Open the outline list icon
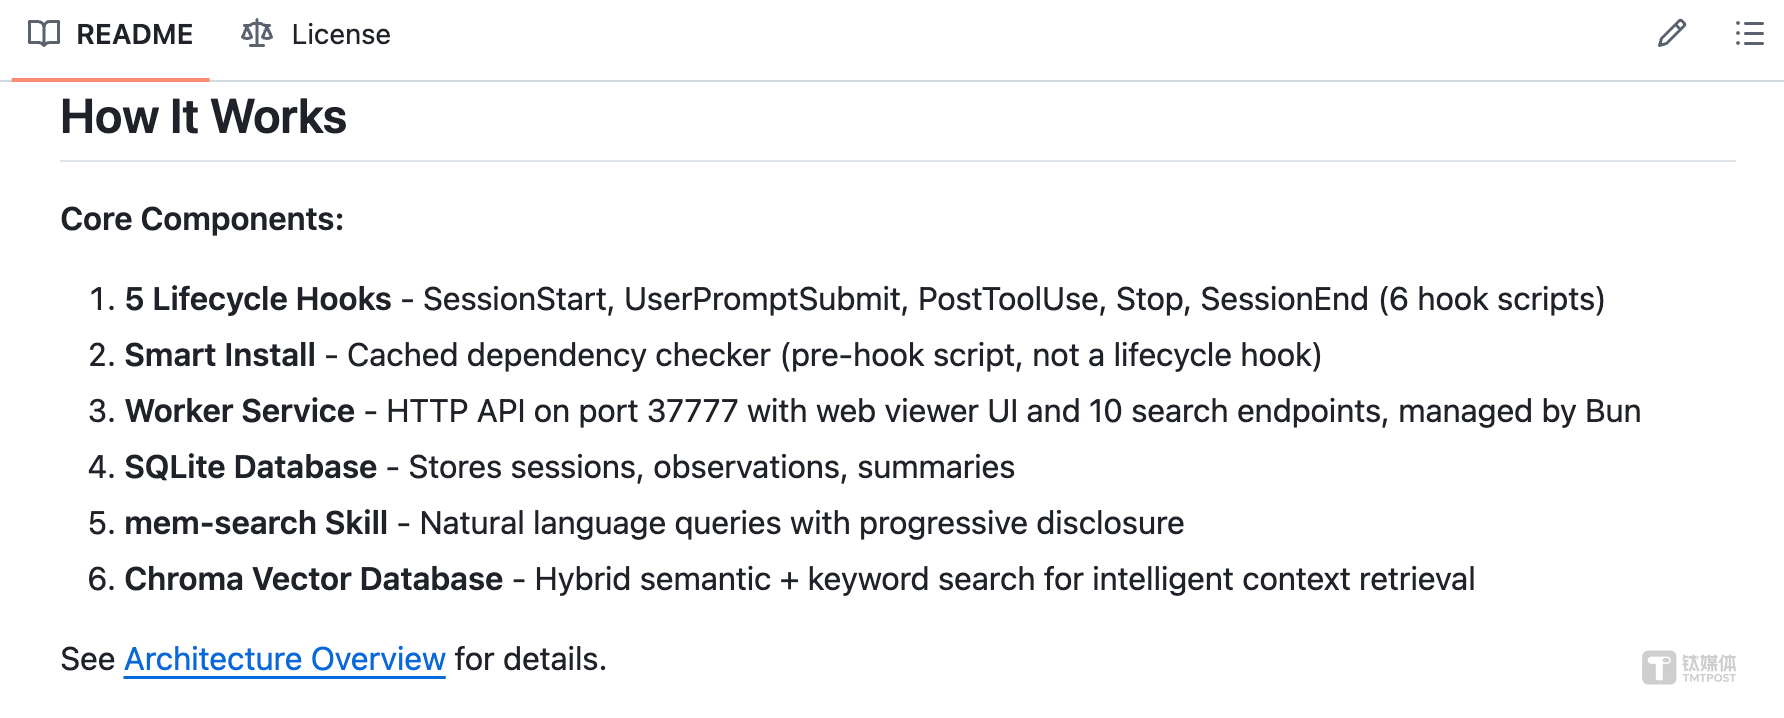Image resolution: width=1784 pixels, height=718 pixels. [1749, 34]
